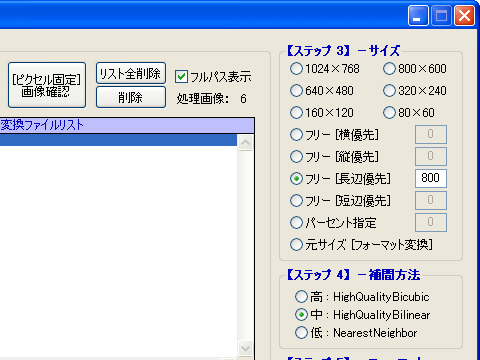Click the [ピクセル固定] 画像確認 button
This screenshot has width=480, height=360.
tap(47, 85)
